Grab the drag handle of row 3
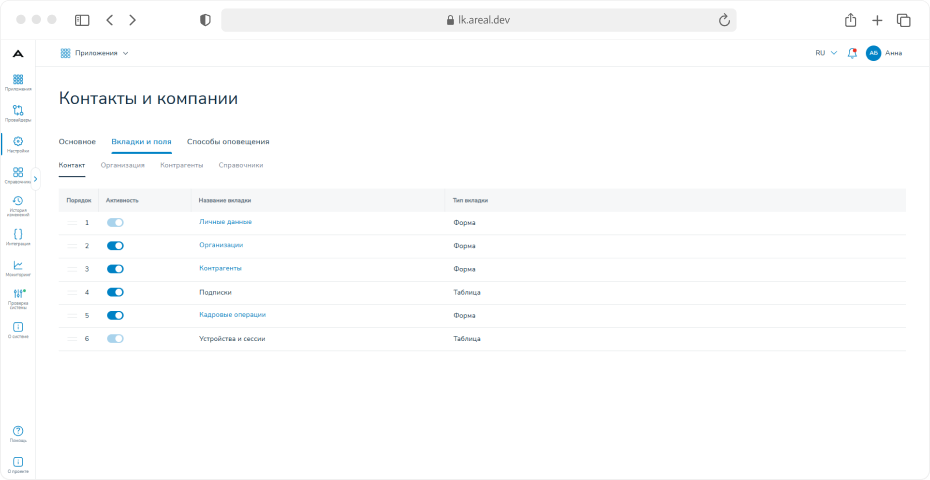This screenshot has height=480, width=930. click(x=72, y=269)
